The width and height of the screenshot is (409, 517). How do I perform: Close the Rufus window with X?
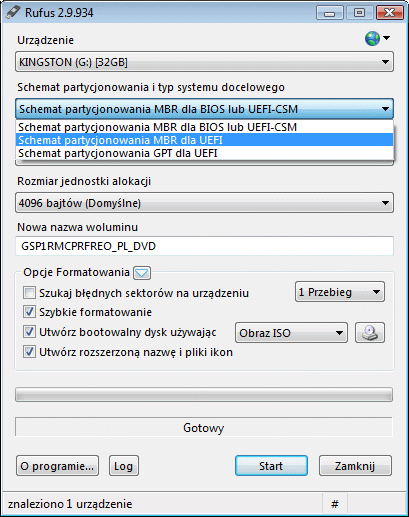click(x=389, y=13)
